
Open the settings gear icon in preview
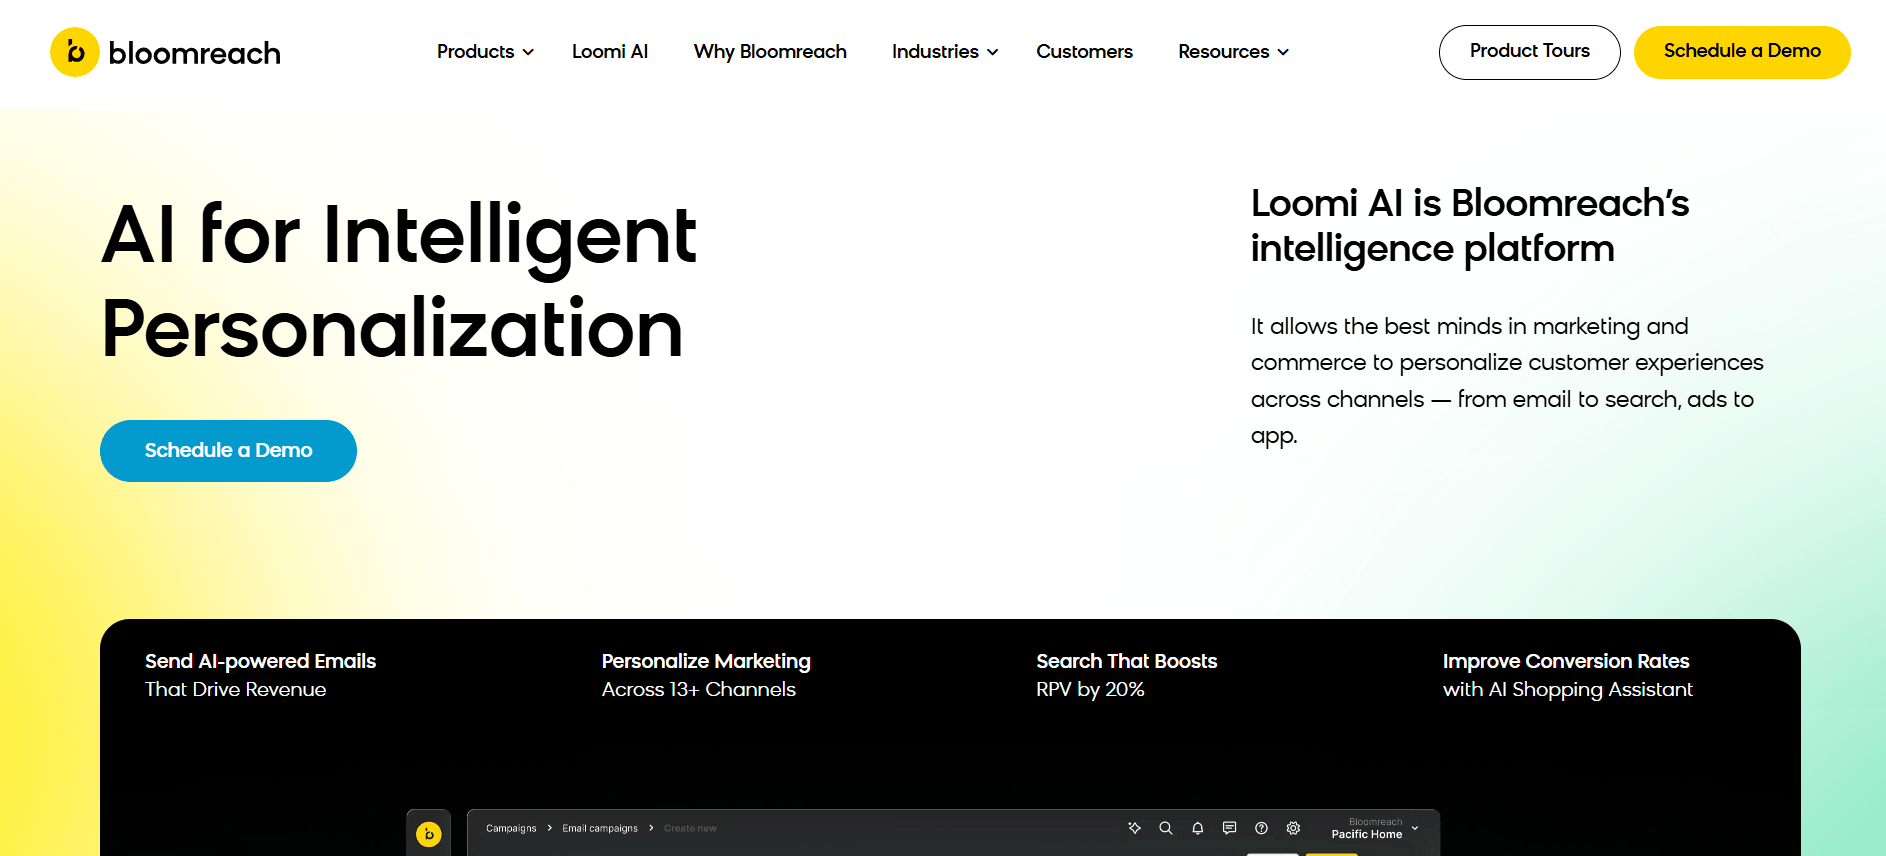1294,828
